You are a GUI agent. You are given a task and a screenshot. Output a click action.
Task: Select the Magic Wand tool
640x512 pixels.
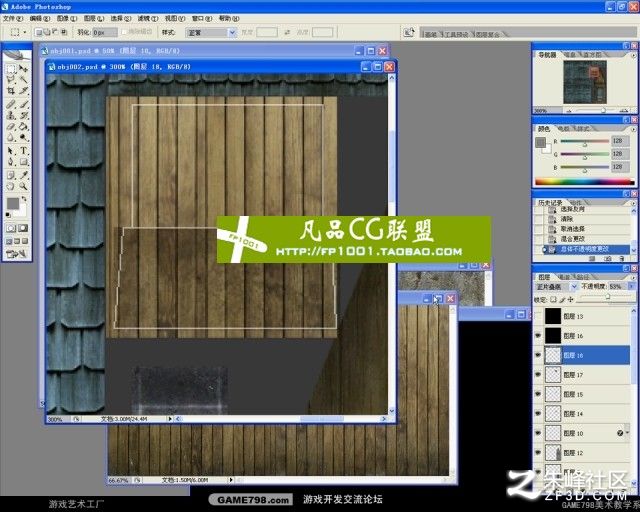(23, 80)
